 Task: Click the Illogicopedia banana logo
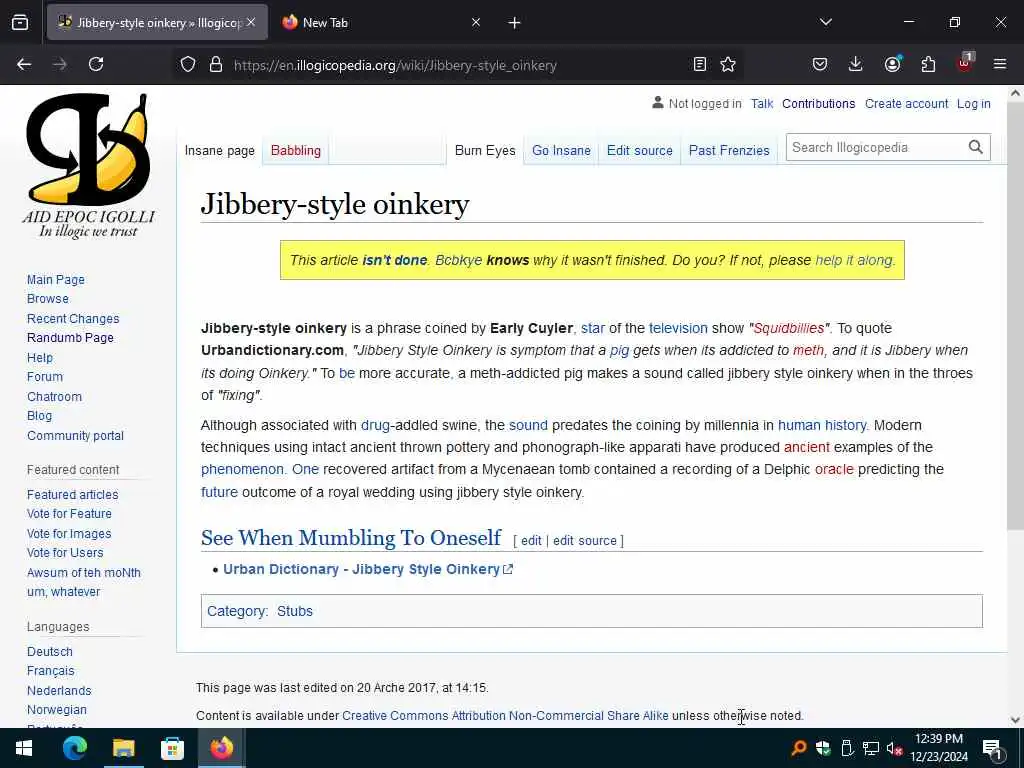click(x=88, y=166)
